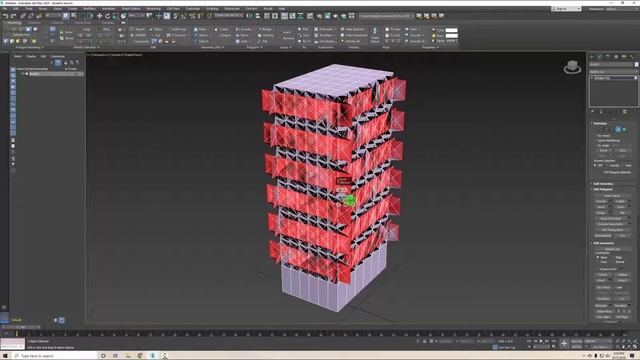This screenshot has height=360, width=640.
Task: Open the Modifiers menu
Action: tap(89, 9)
